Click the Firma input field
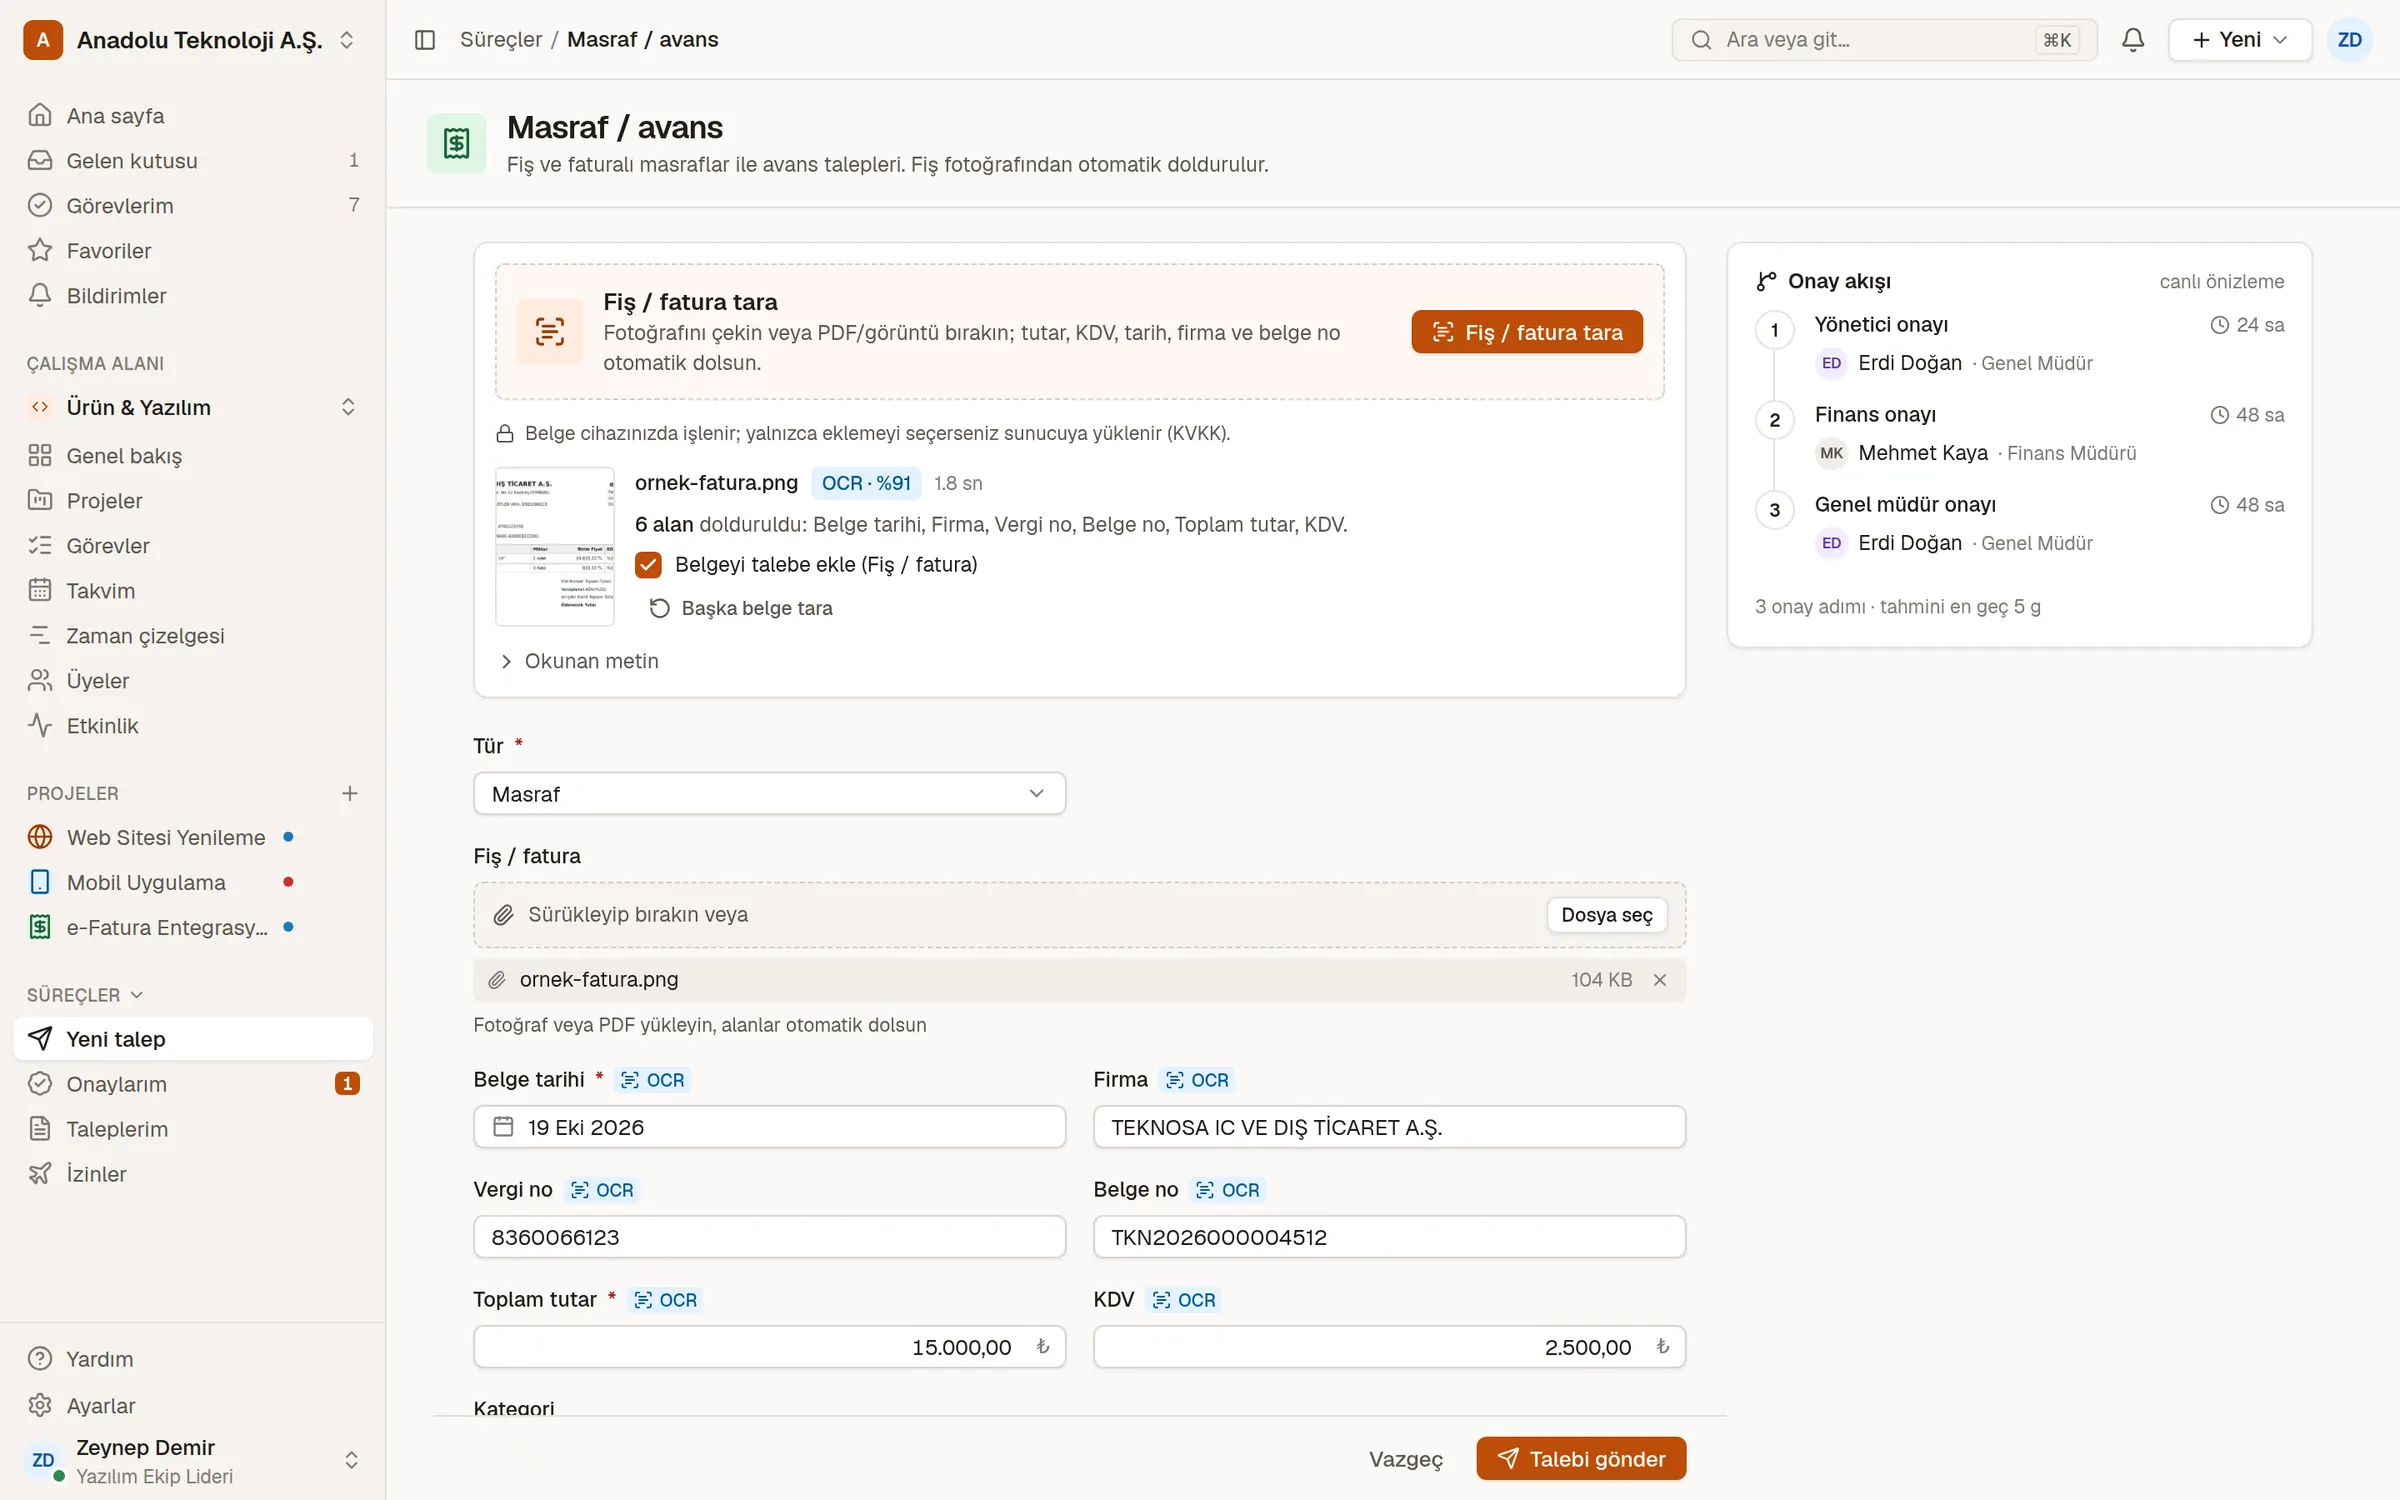This screenshot has width=2400, height=1500. pos(1389,1127)
